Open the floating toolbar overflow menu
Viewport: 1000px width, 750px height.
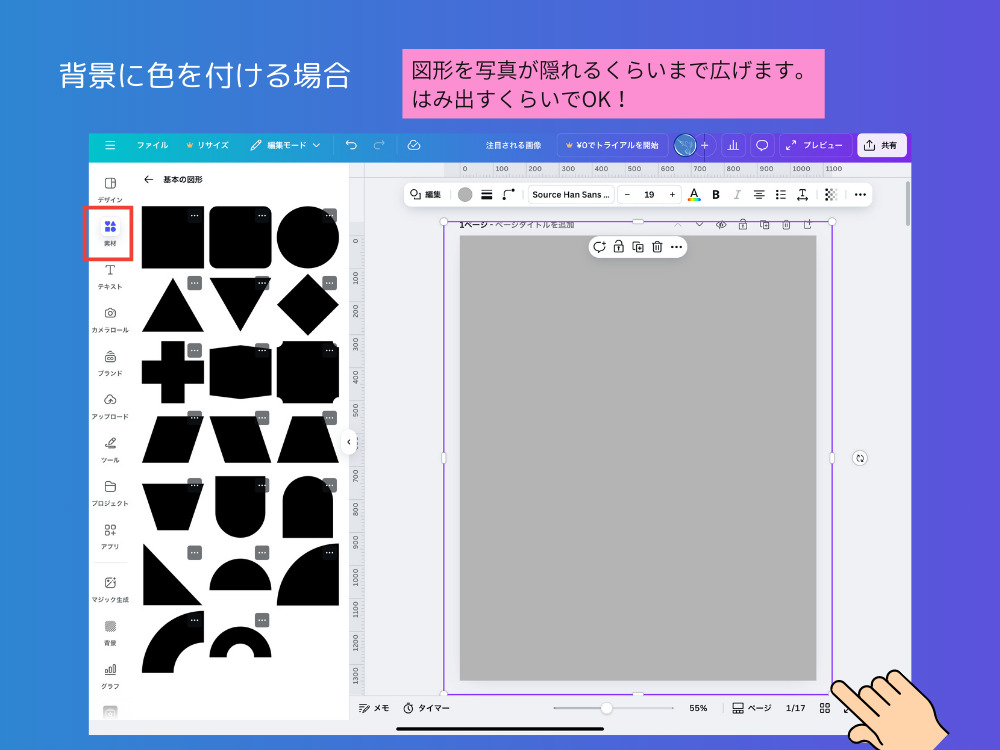point(676,247)
